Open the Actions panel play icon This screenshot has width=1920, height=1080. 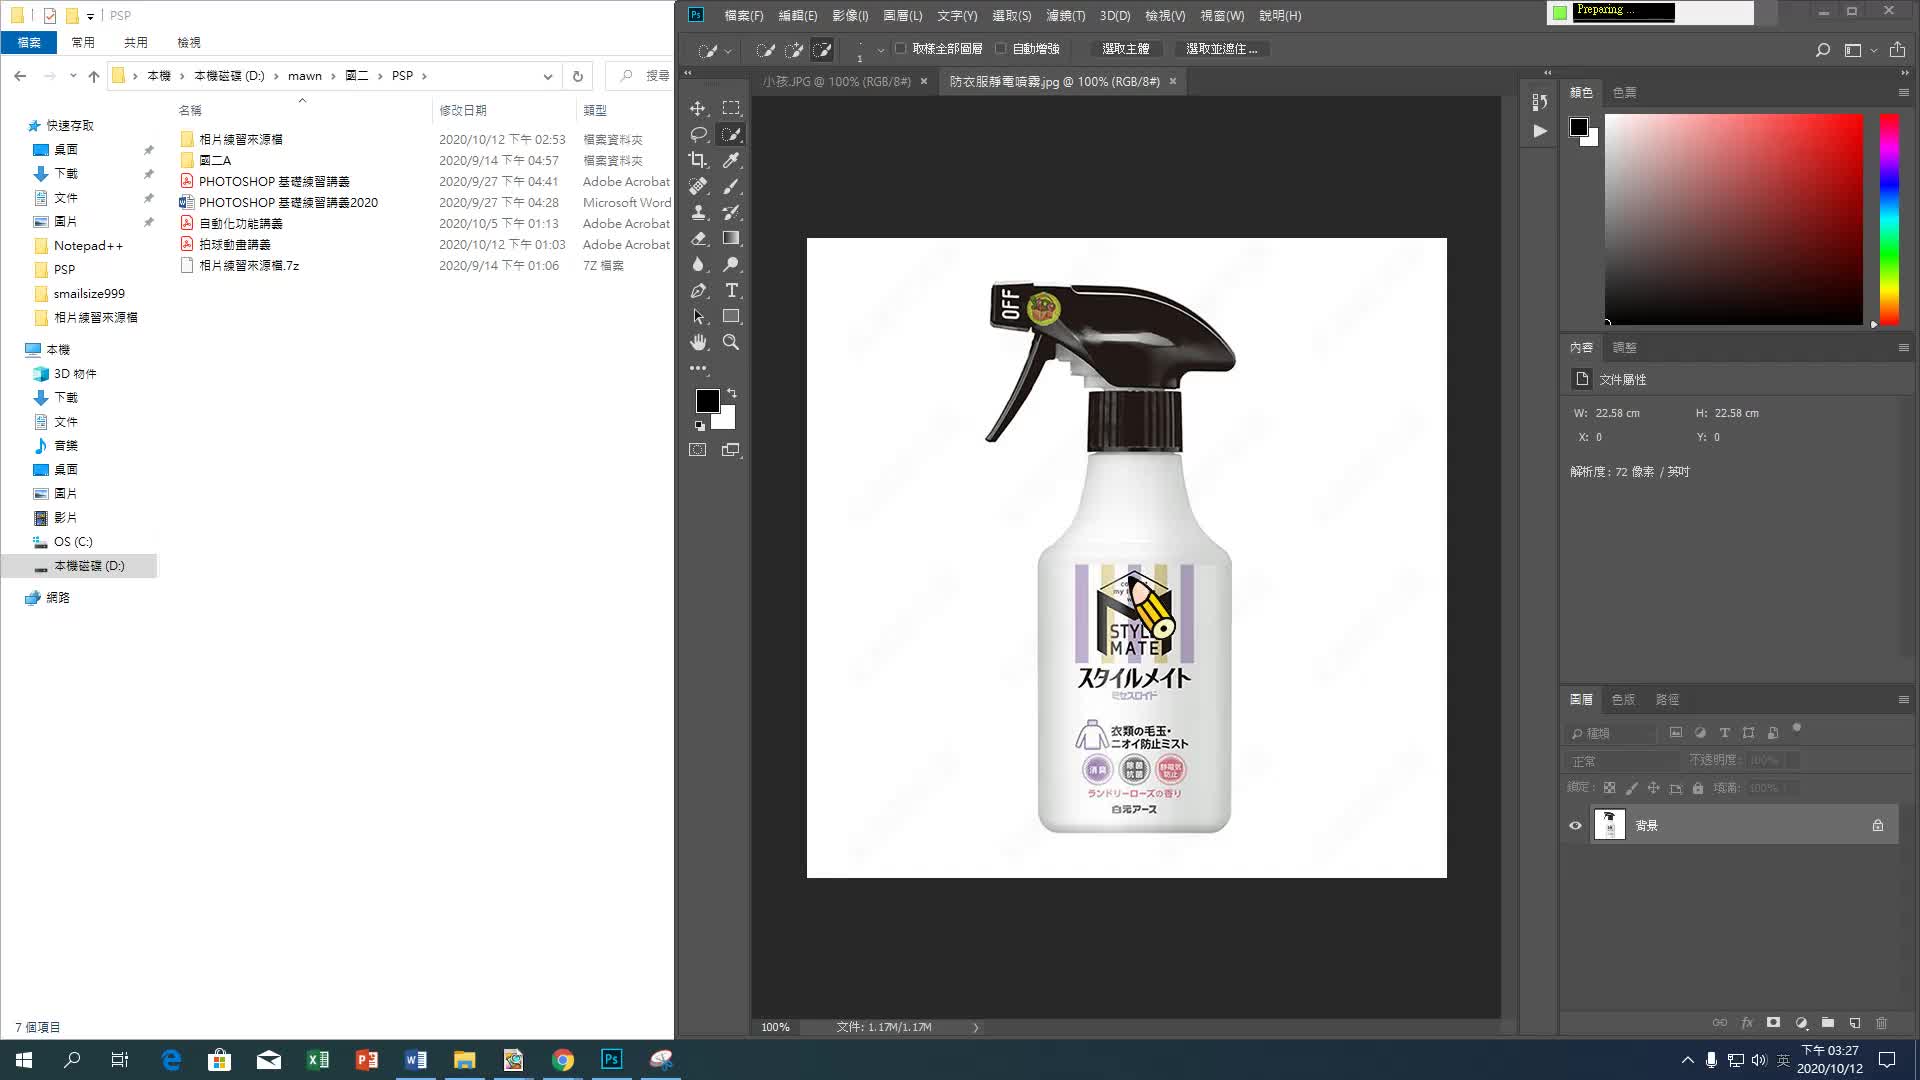[1540, 131]
